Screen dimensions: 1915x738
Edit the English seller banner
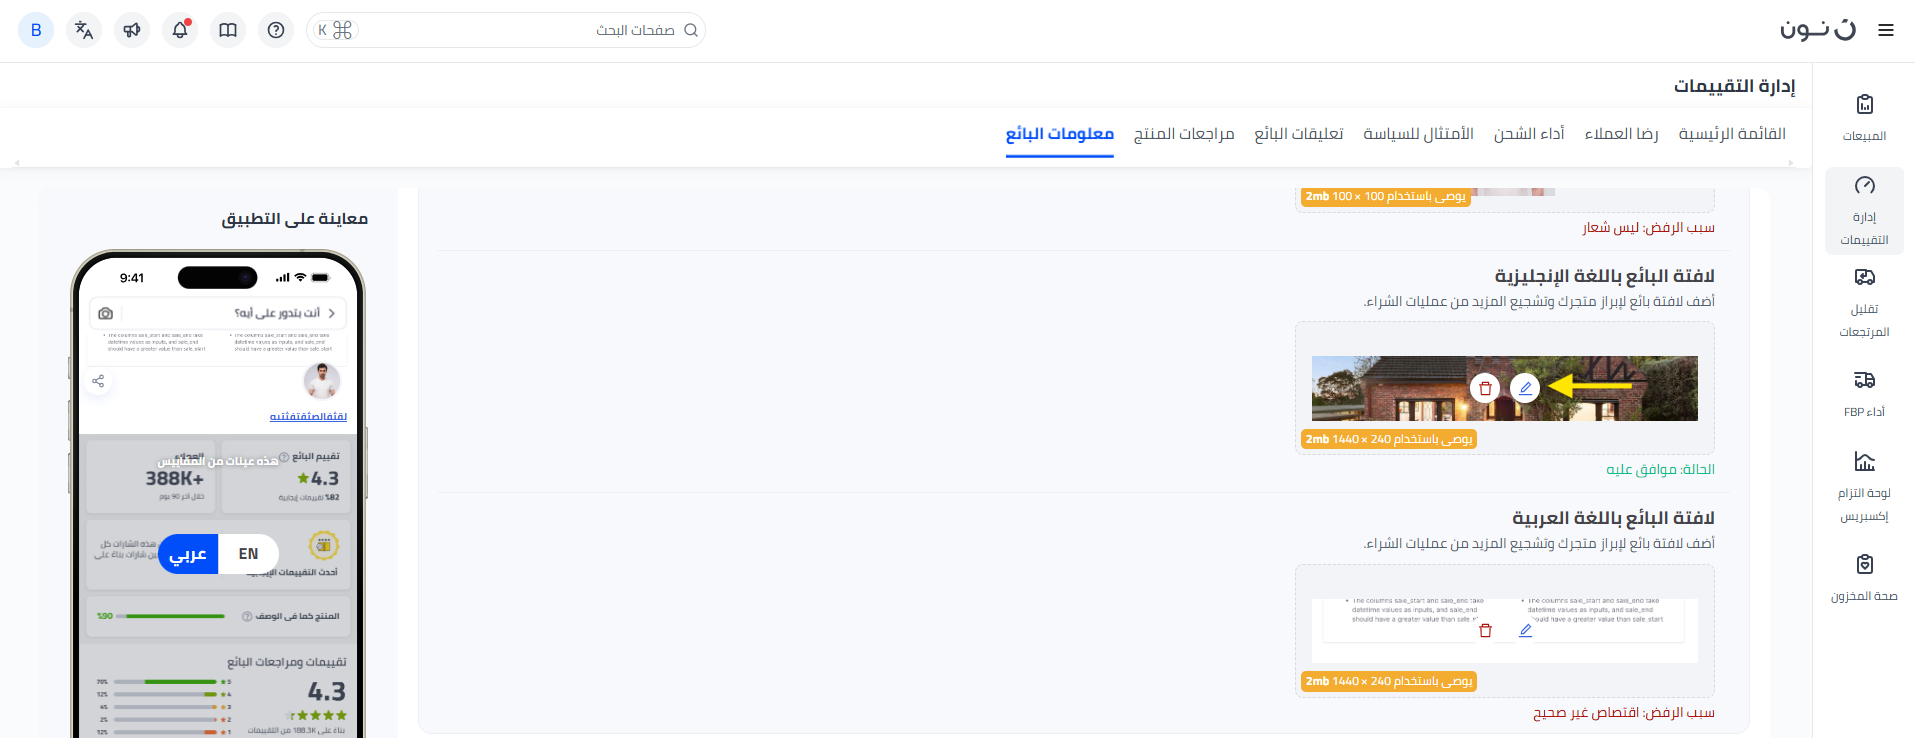[1525, 388]
